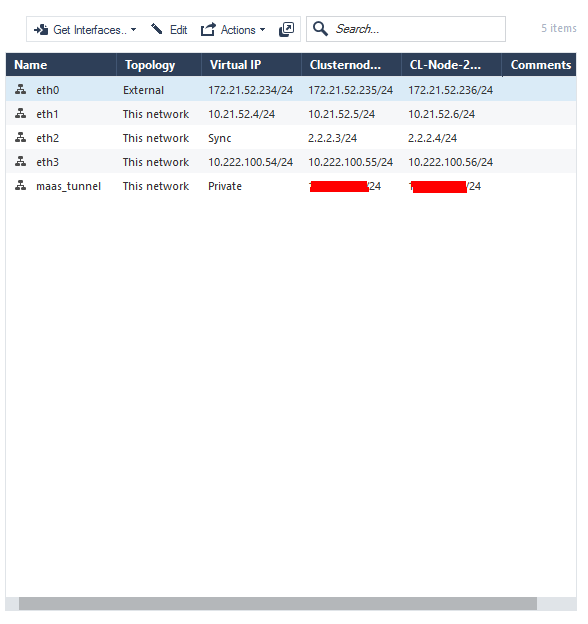Screen dimensions: 588x624
Task: Click the Actions export icon
Action: (208, 29)
